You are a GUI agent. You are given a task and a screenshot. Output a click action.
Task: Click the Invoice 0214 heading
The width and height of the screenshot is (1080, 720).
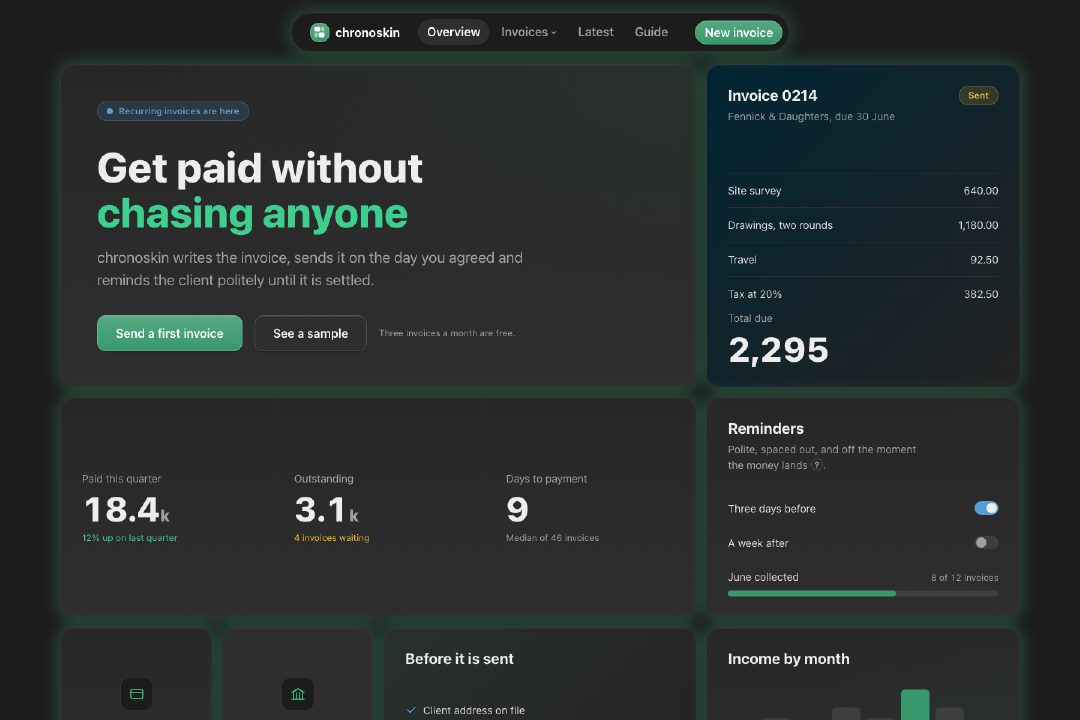click(772, 96)
